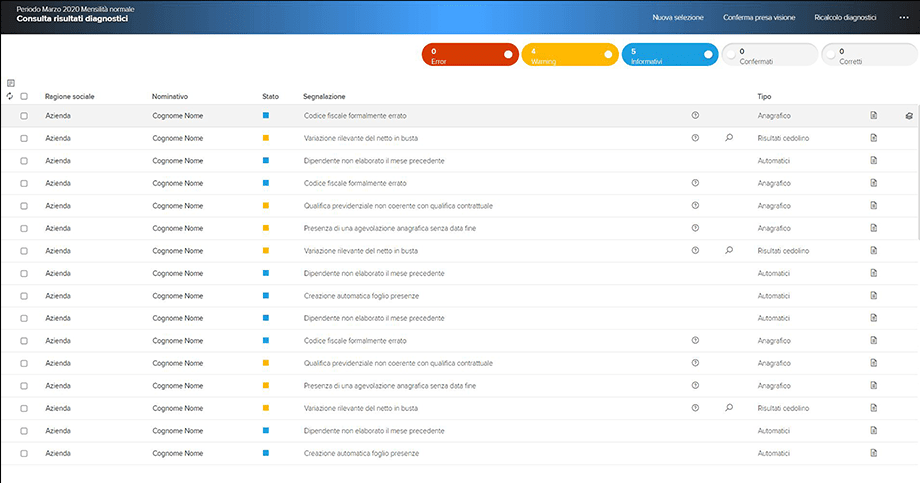Open clock icon in third Codice fiscale row
The width and height of the screenshot is (920, 483).
pyautogui.click(x=695, y=340)
